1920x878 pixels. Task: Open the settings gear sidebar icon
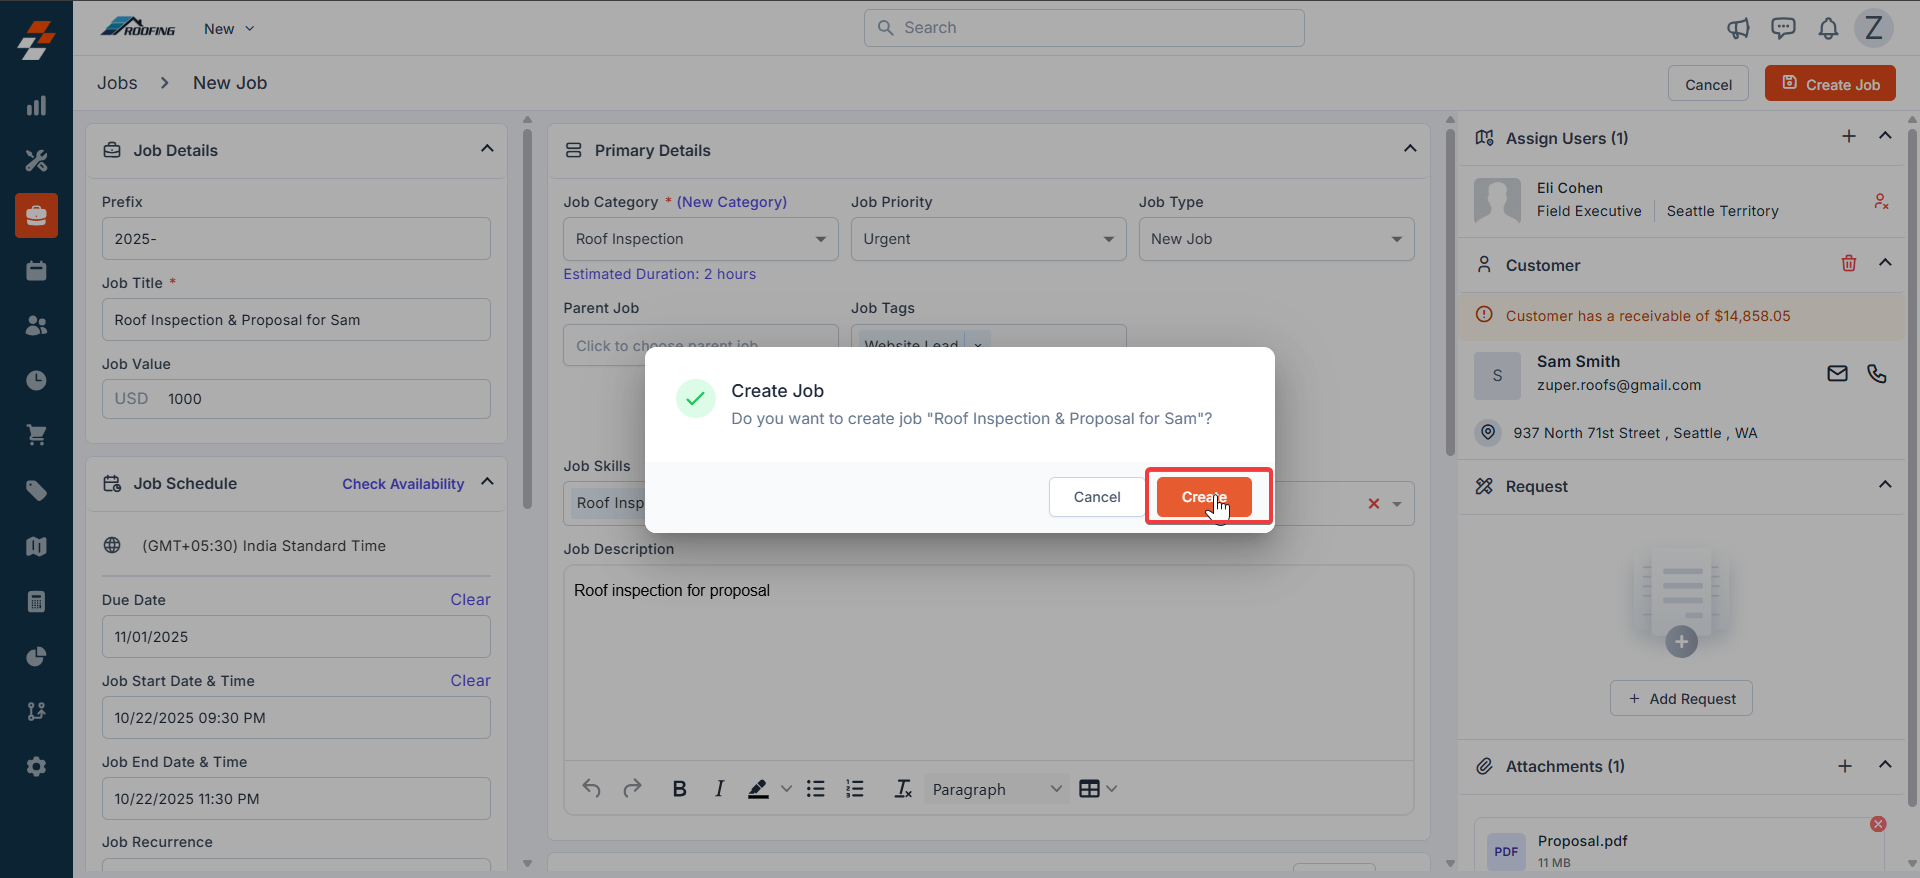[36, 766]
